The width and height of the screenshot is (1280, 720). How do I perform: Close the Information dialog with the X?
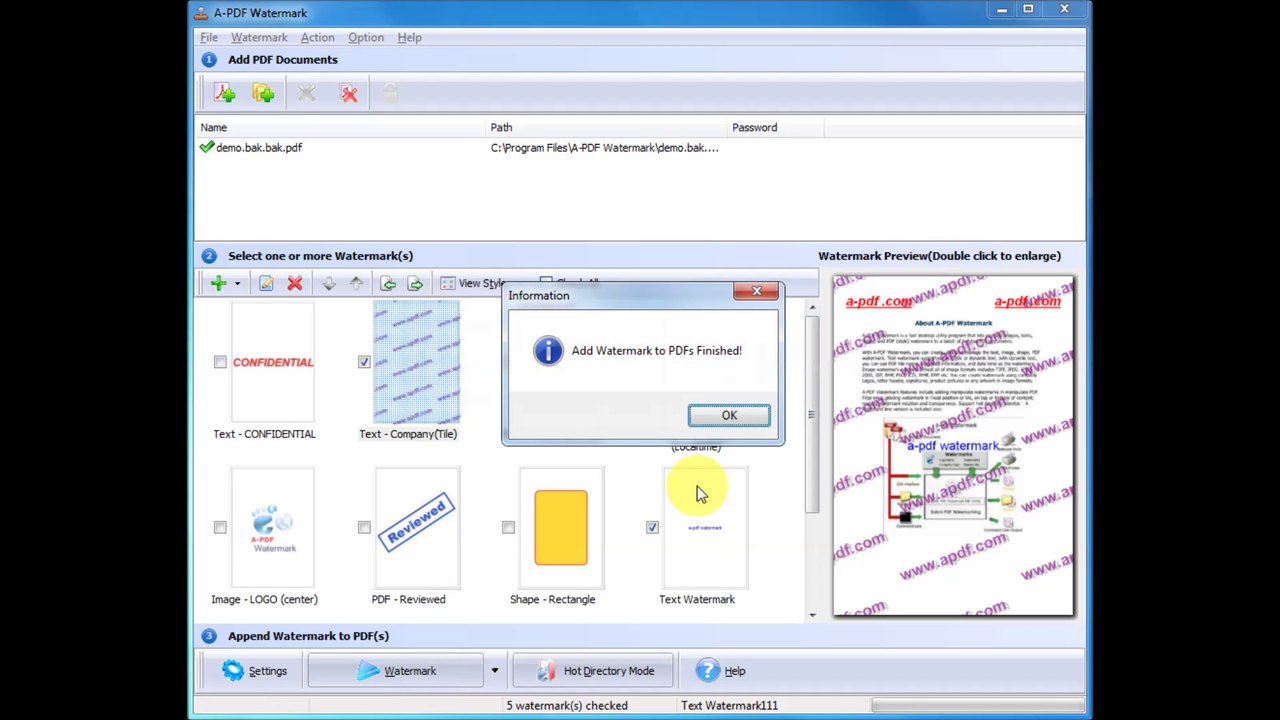756,291
